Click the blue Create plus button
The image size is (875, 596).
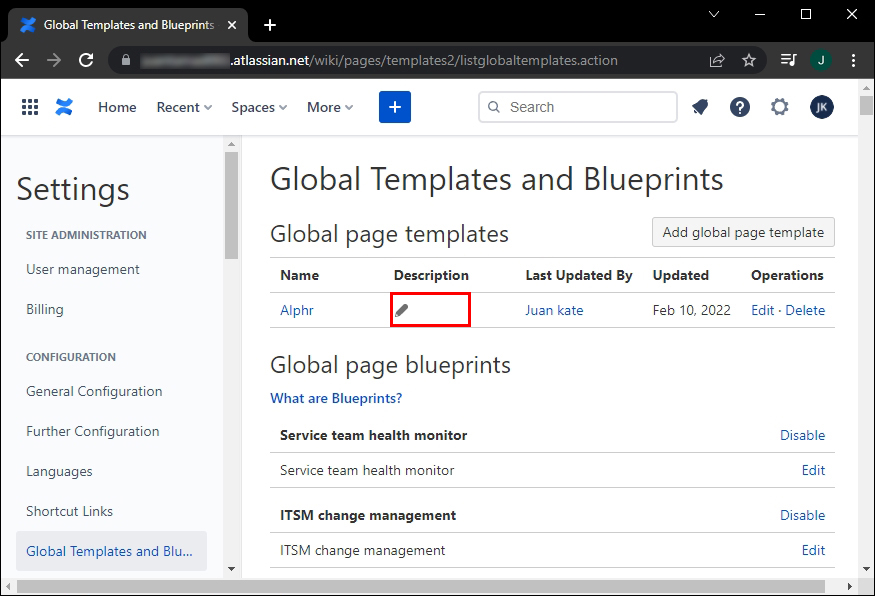pos(395,107)
